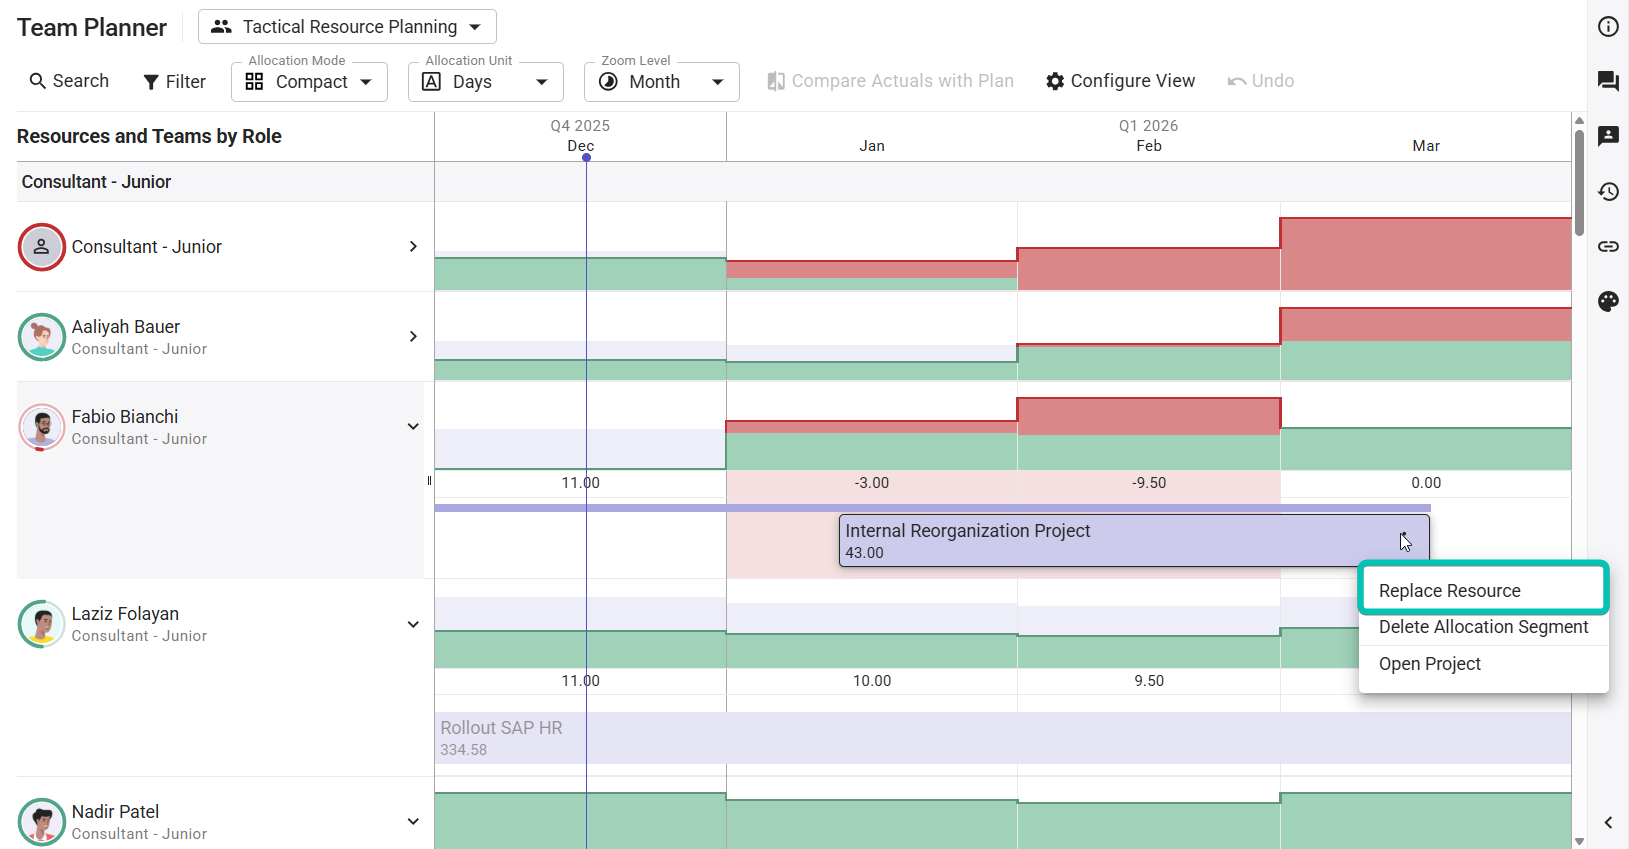Select Open Project from context menu
Image resolution: width=1629 pixels, height=849 pixels.
[x=1429, y=664]
